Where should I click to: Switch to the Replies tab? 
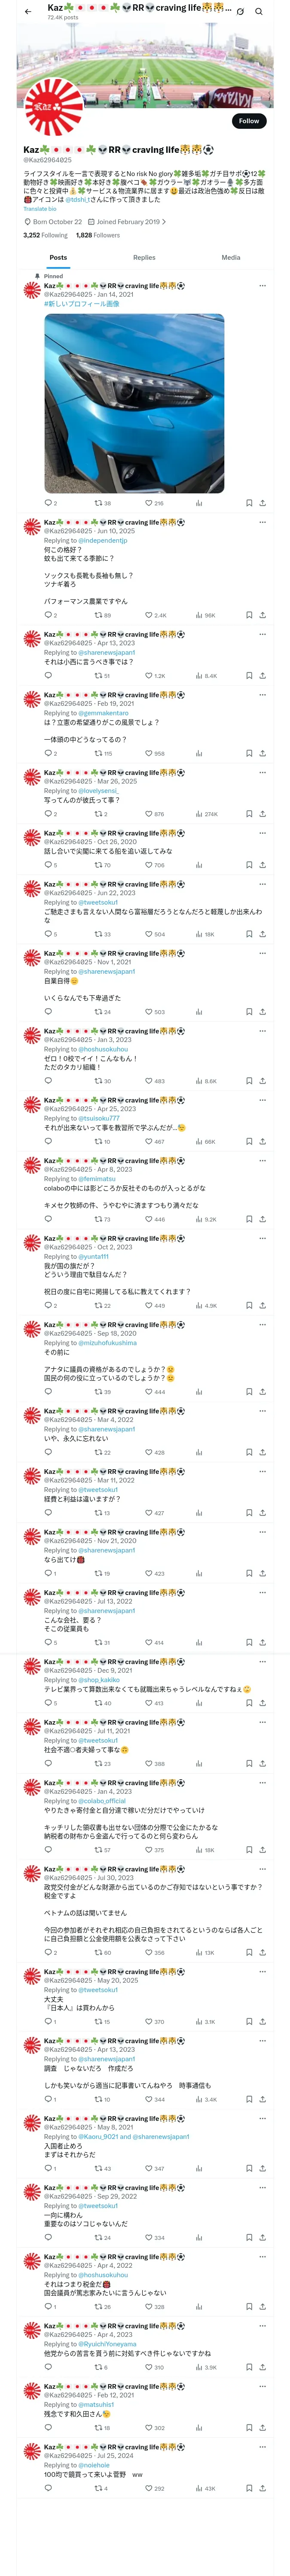pyautogui.click(x=144, y=257)
